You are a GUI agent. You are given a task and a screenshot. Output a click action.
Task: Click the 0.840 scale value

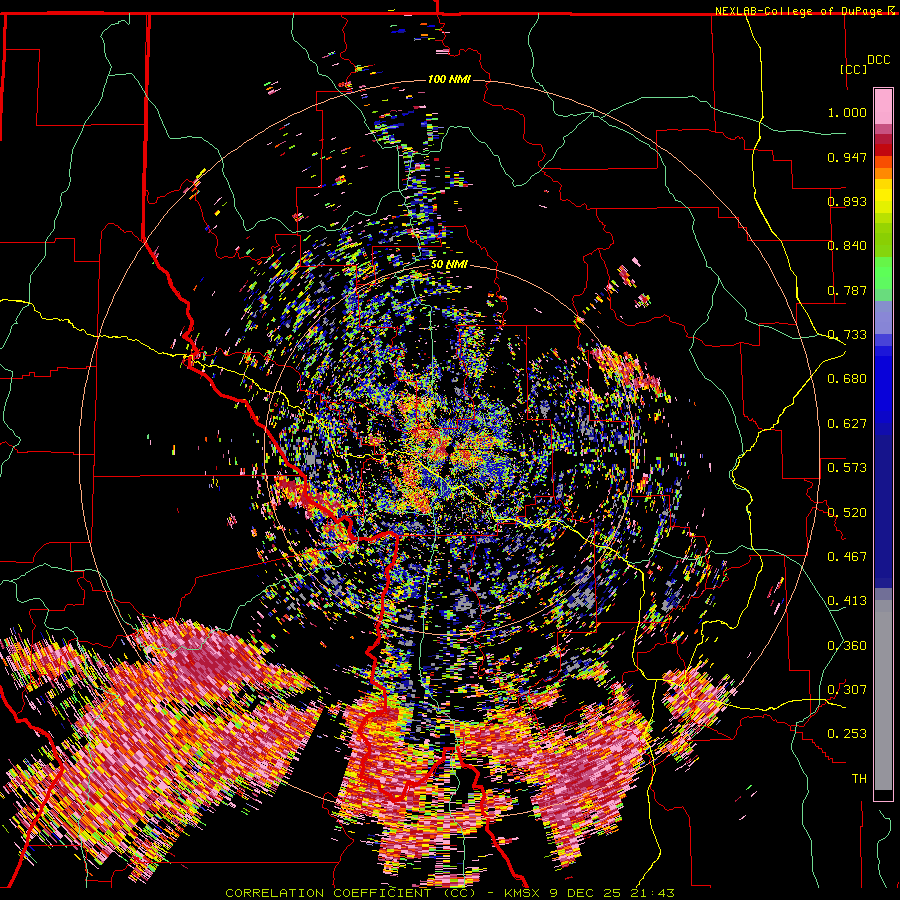[x=847, y=246]
